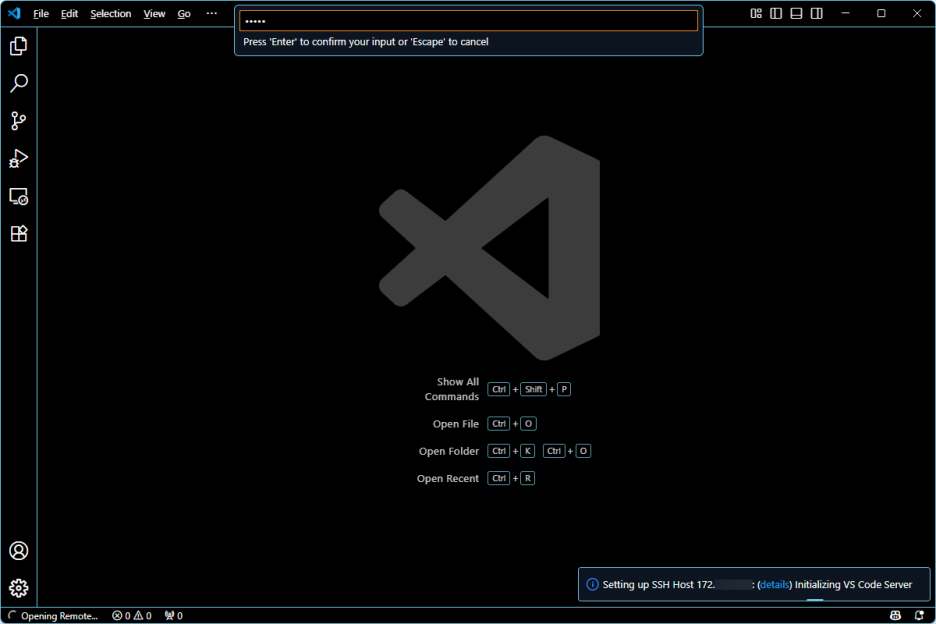Viewport: 936px width, 624px height.
Task: Click the info icon in SSH notification
Action: point(592,585)
